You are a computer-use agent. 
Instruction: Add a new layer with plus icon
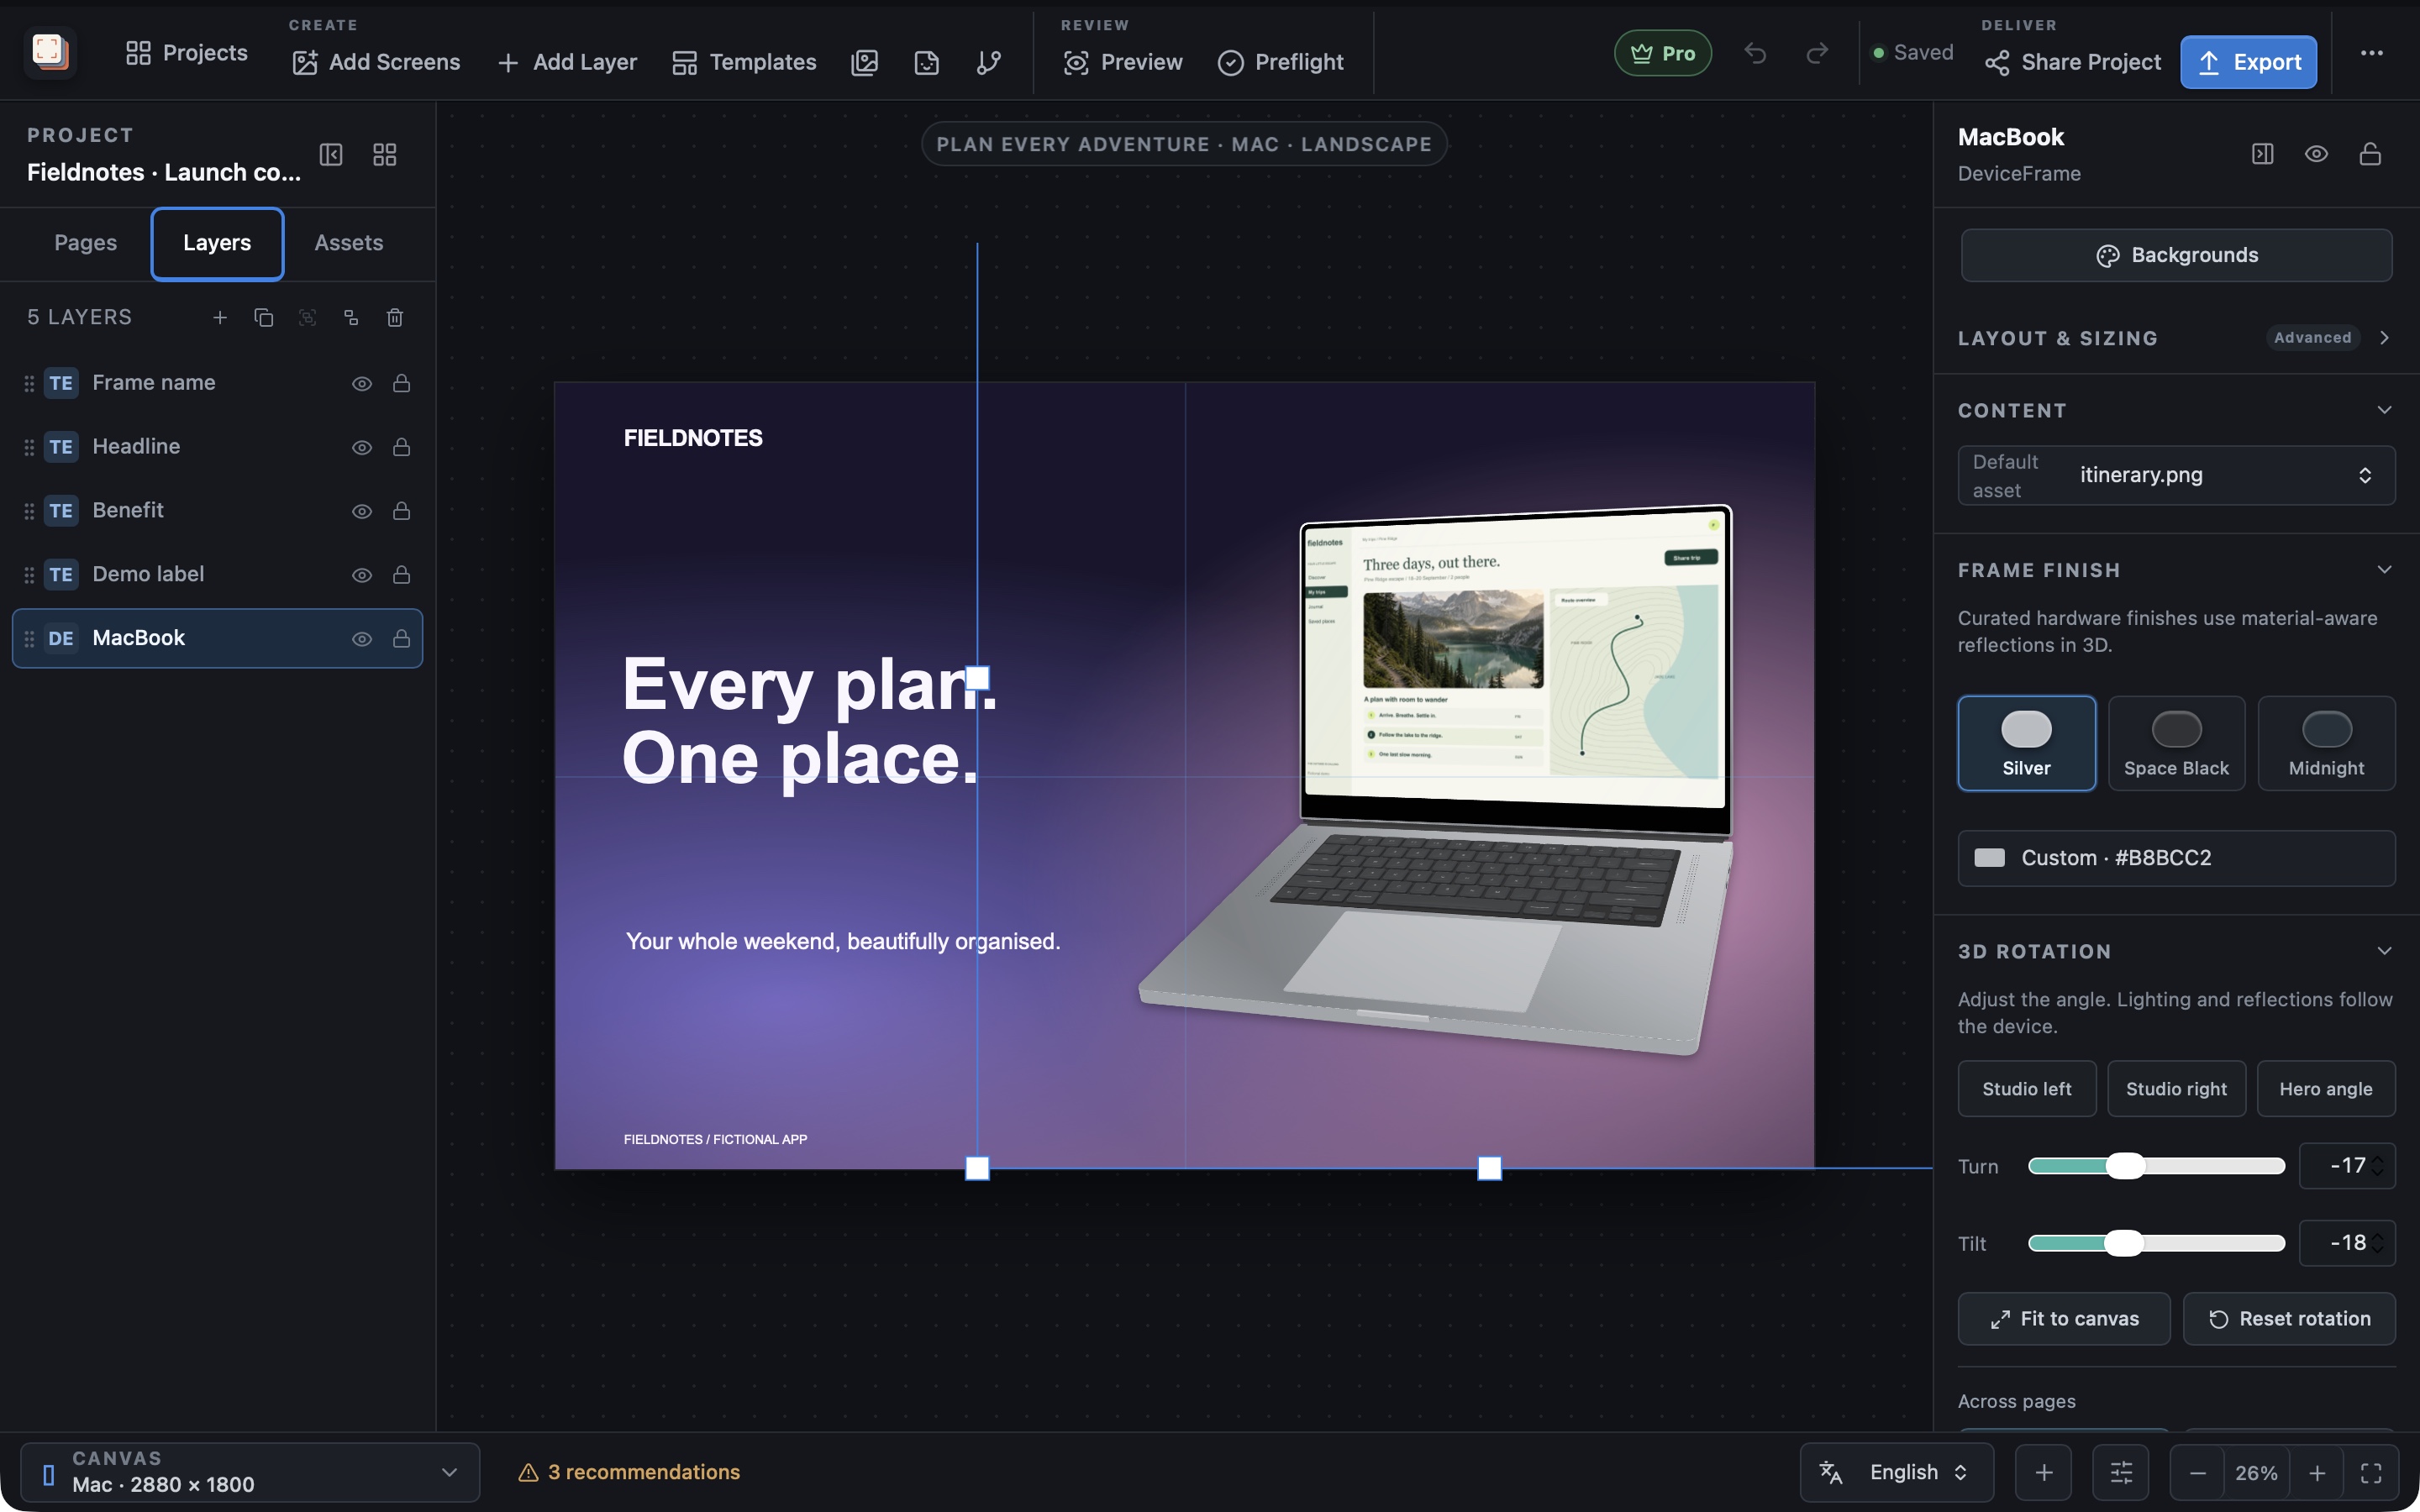tap(220, 317)
